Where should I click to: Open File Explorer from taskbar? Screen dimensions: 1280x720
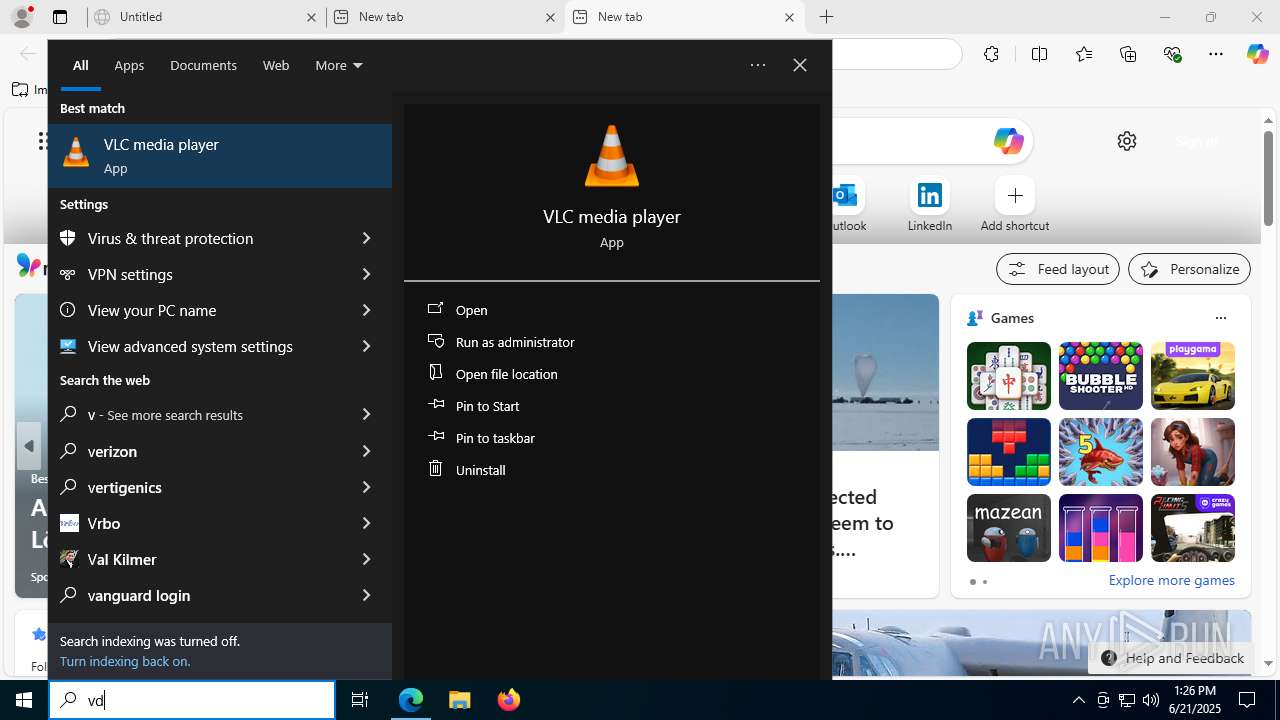point(460,700)
